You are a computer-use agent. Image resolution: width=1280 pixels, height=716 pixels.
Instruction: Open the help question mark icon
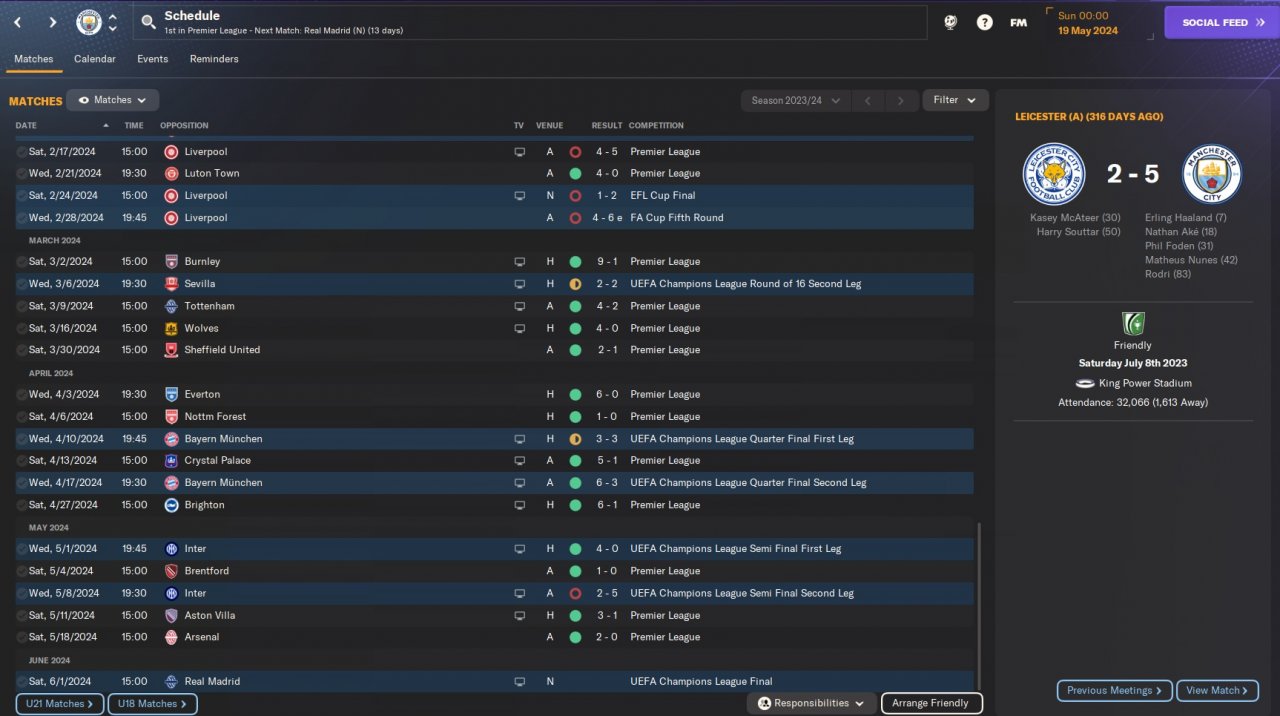tap(985, 22)
